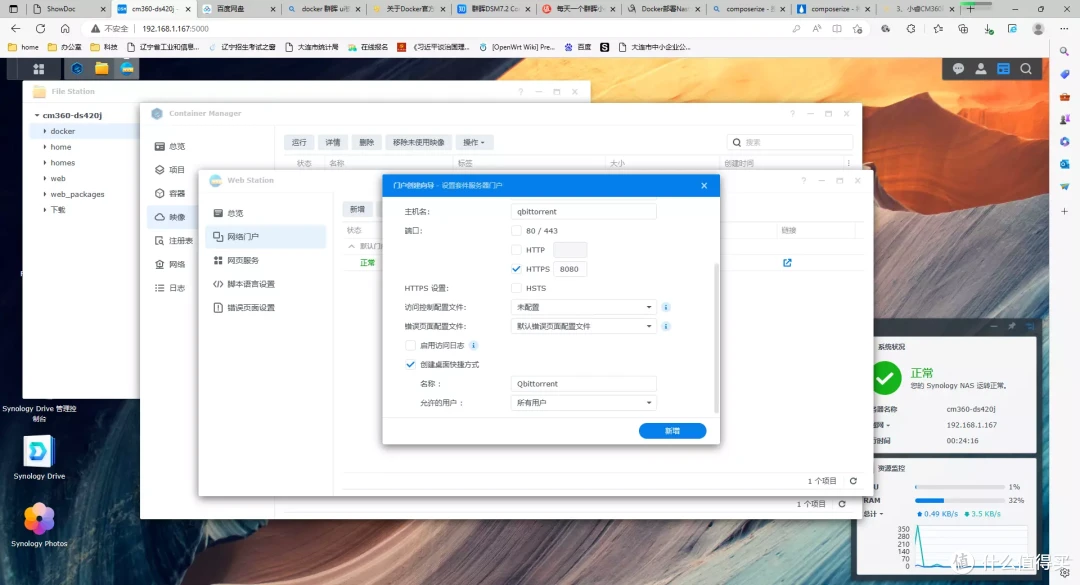Screen dimensions: 1080x585
Task: Open 错误页面配置文件 dropdown
Action: [583, 327]
